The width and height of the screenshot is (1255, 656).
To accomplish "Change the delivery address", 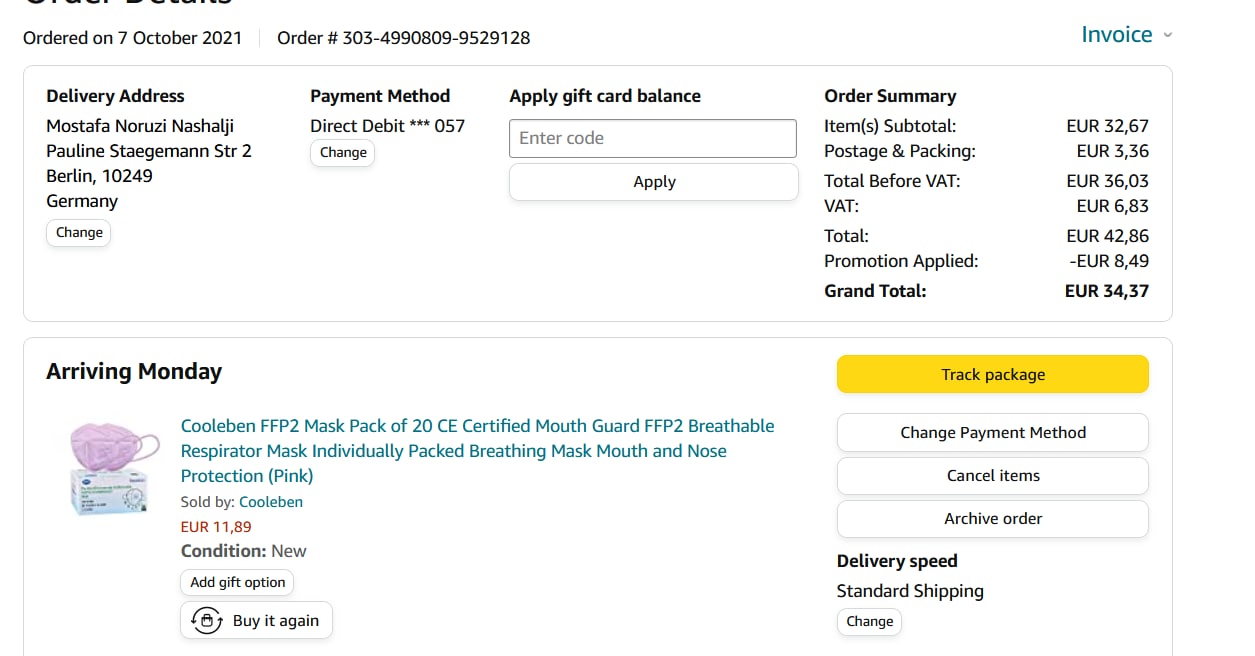I will 79,233.
